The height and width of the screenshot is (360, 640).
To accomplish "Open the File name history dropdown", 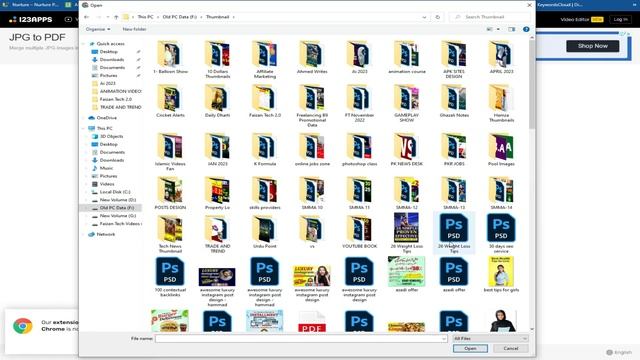I will [444, 339].
